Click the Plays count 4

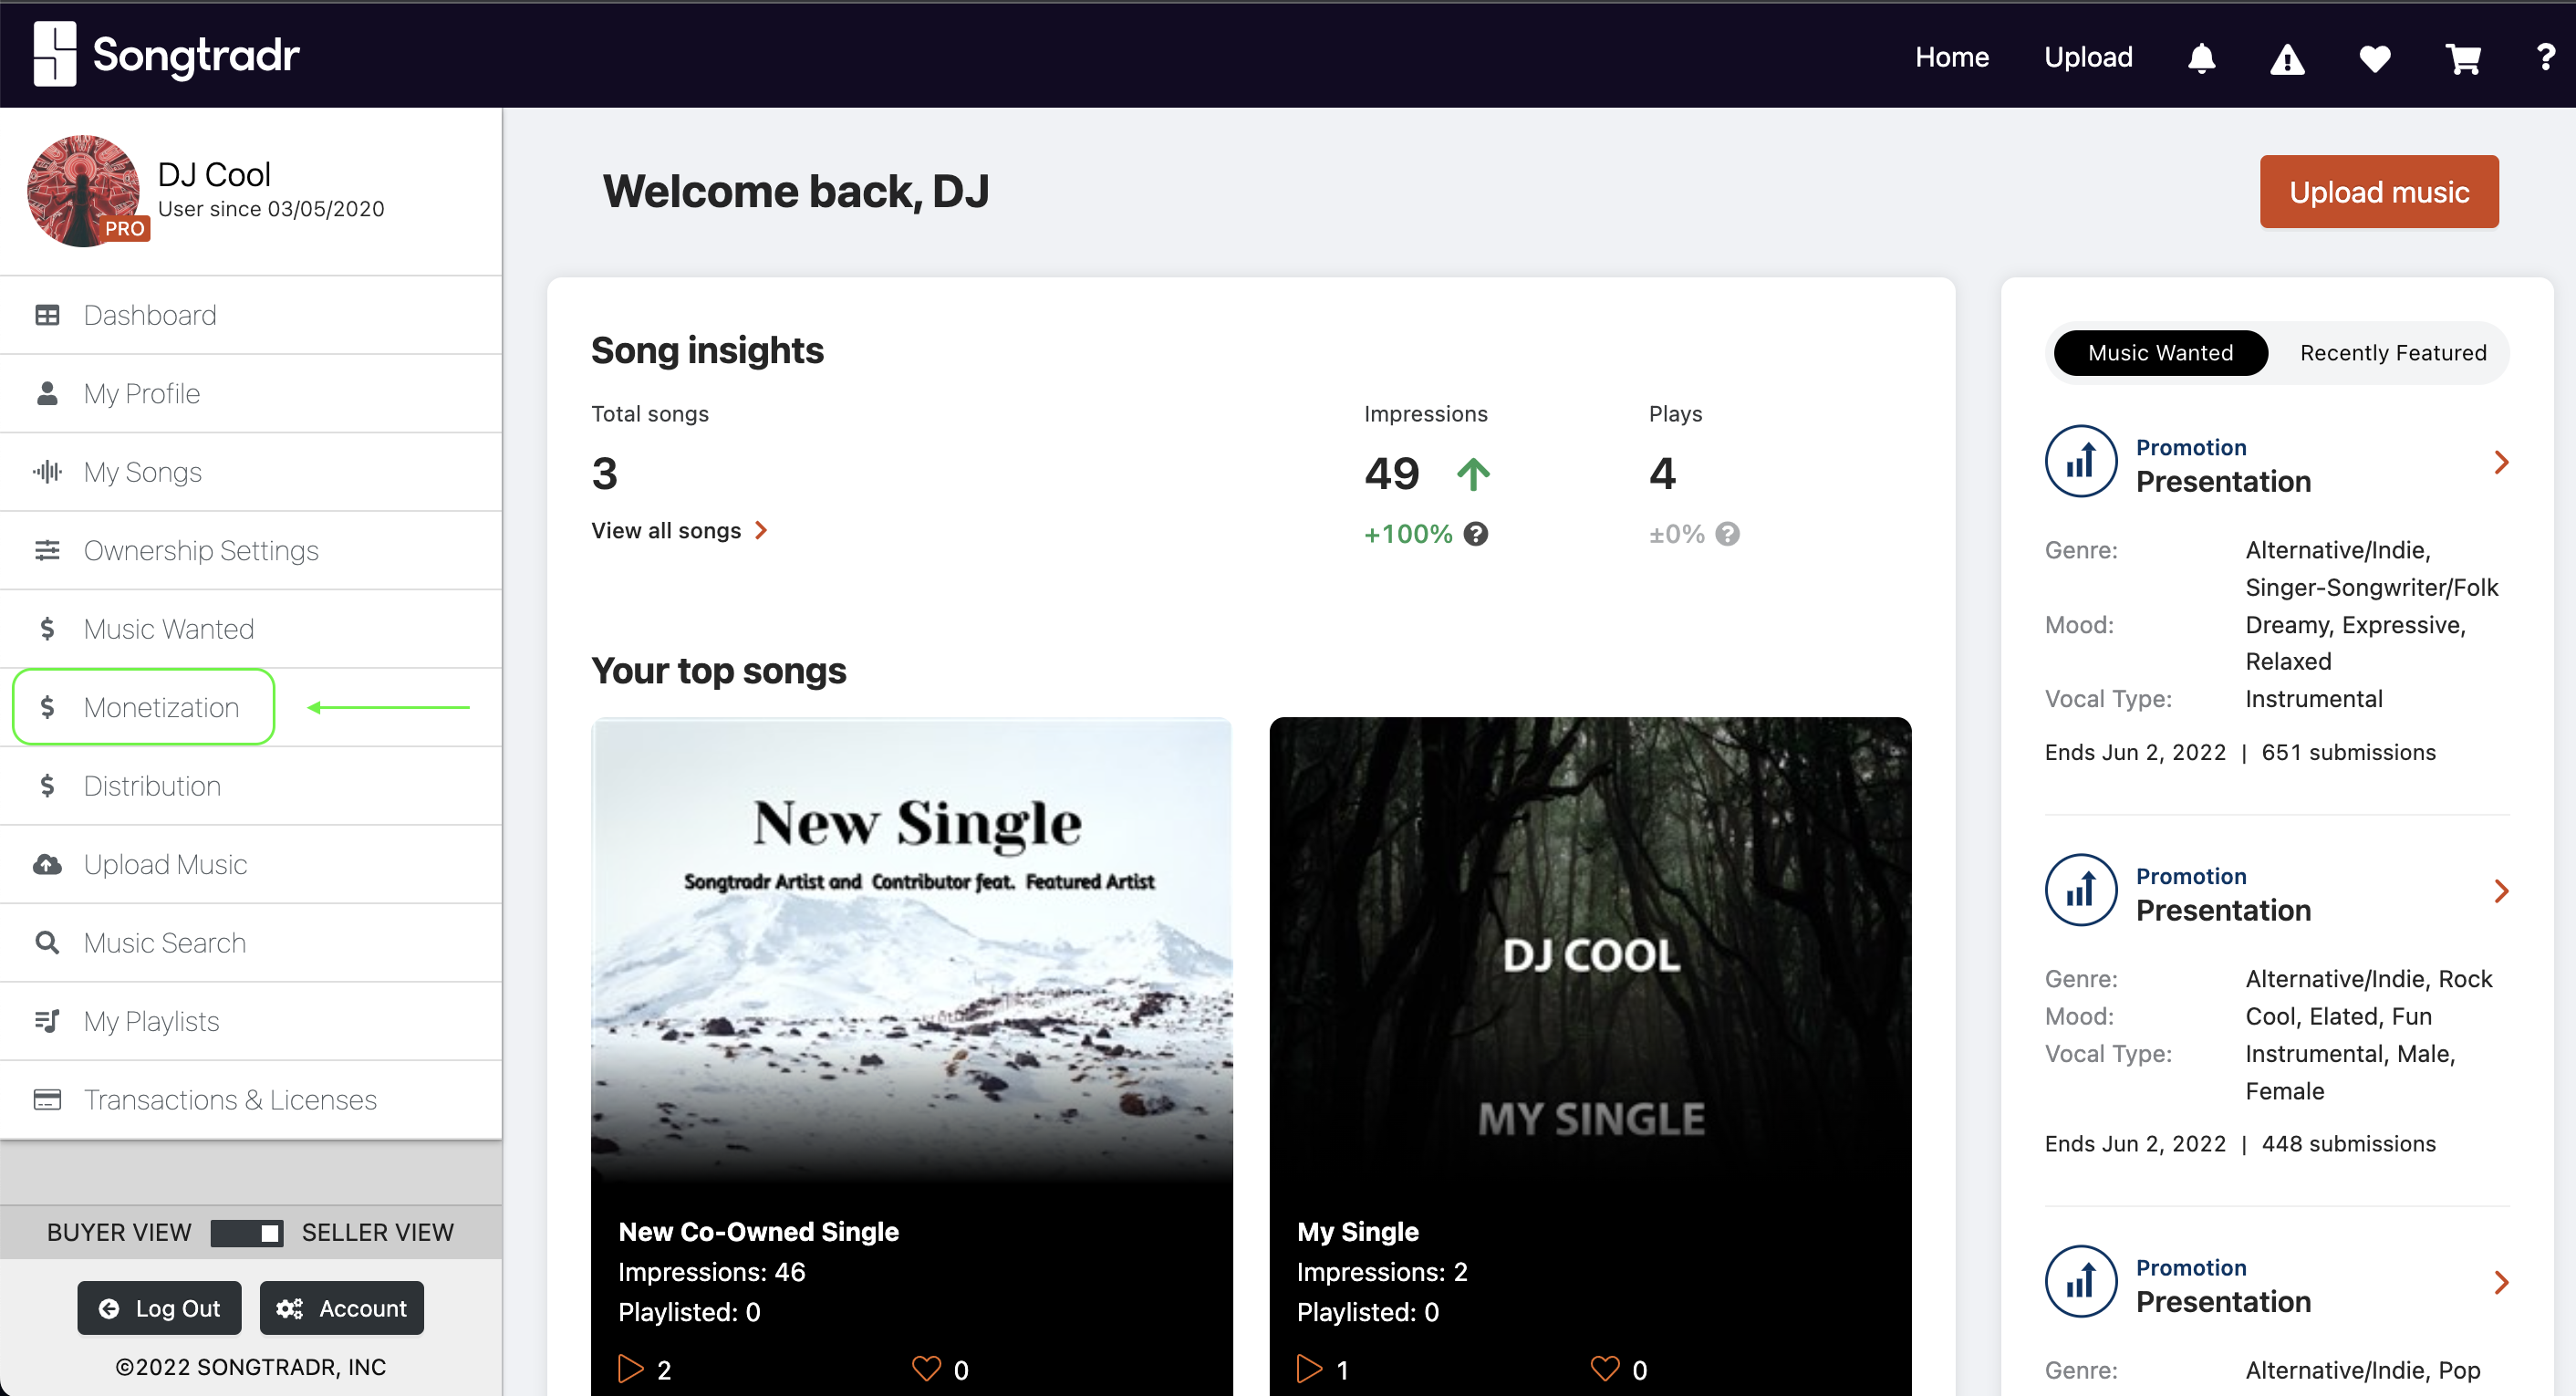coord(1662,473)
